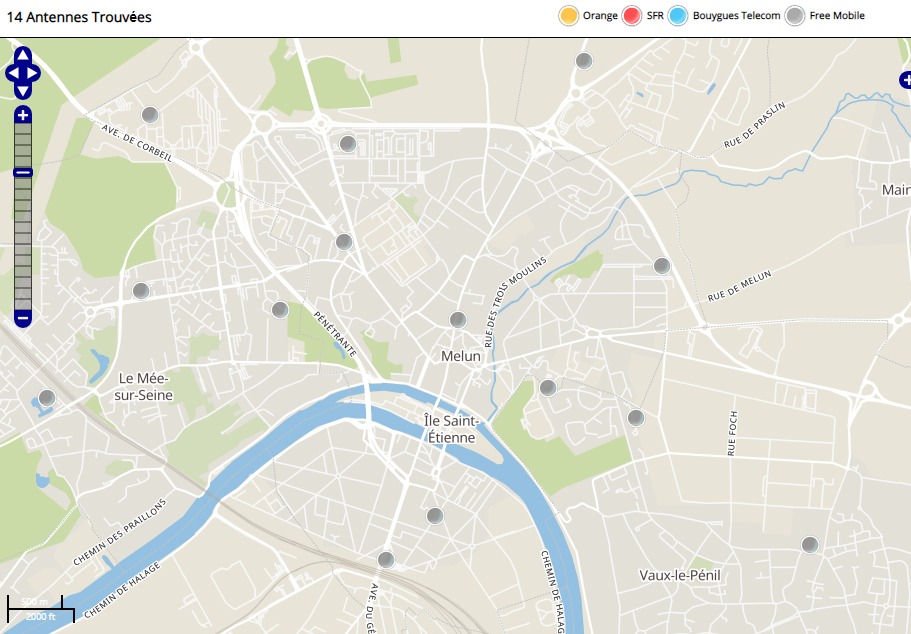Expand the layer switcher plus button
Viewport: 911px width, 634px height.
click(904, 80)
